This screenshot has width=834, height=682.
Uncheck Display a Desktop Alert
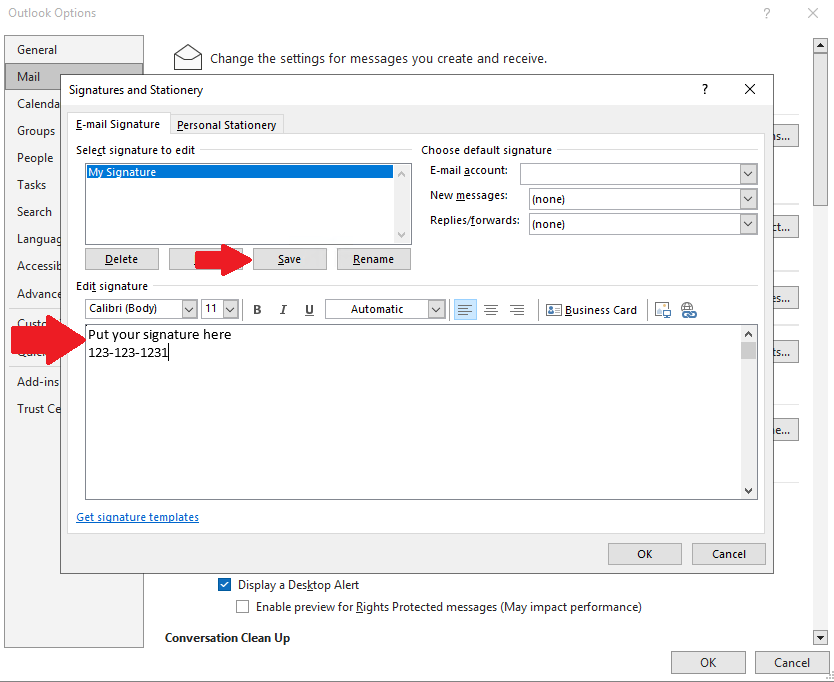click(x=224, y=585)
